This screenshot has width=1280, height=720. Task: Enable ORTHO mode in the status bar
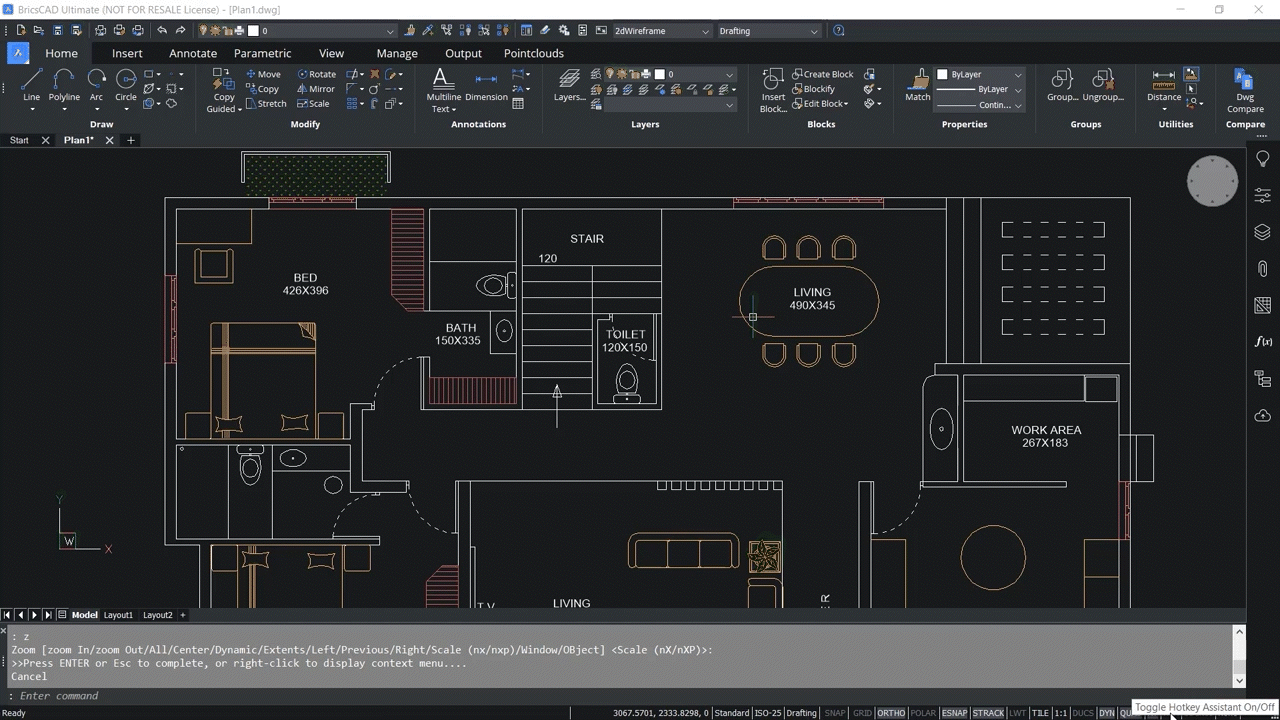point(891,712)
